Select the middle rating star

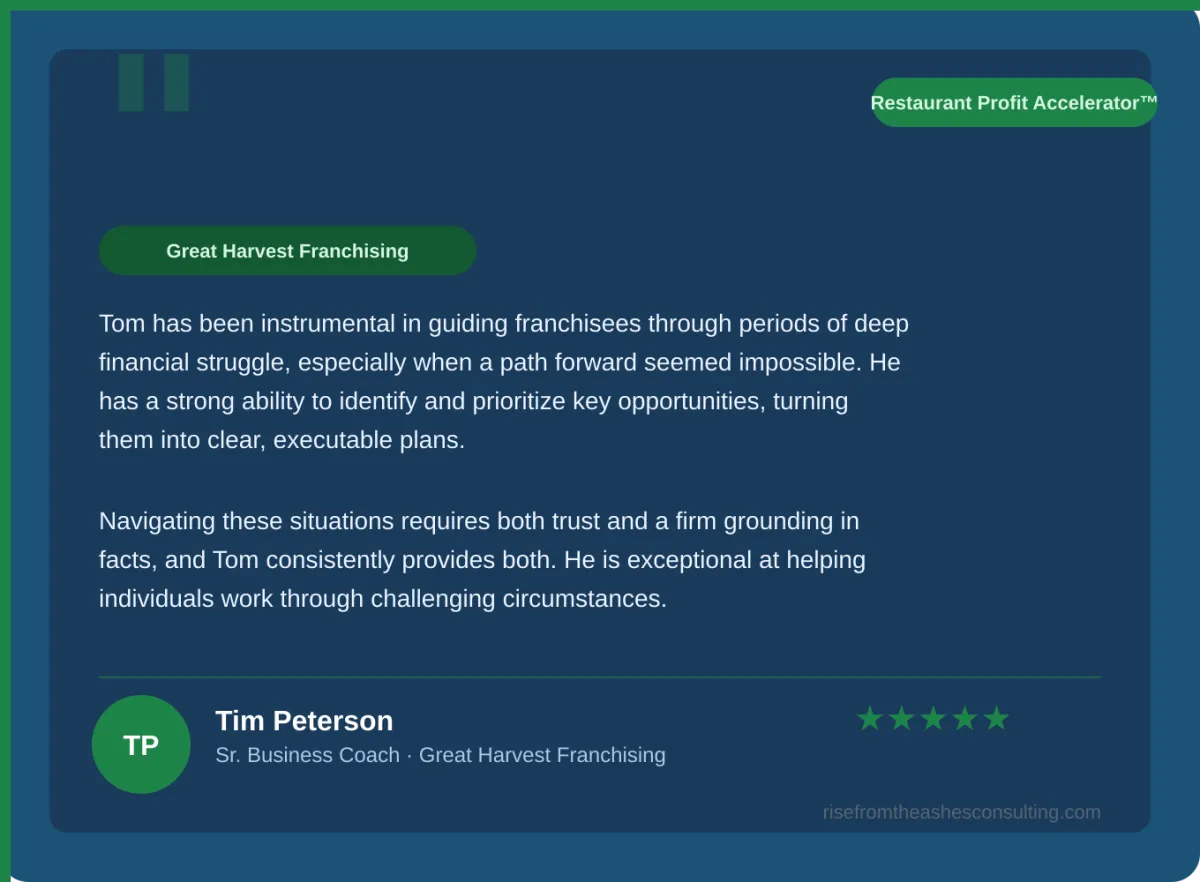[933, 719]
